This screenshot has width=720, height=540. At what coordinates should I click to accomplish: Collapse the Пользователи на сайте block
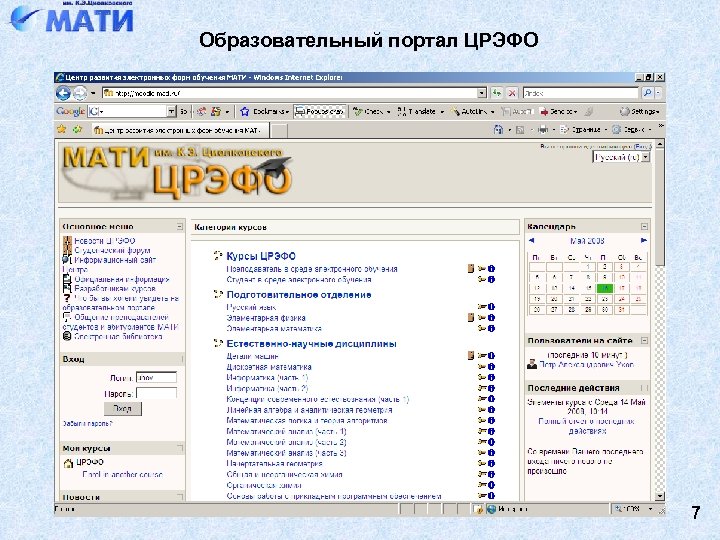[644, 341]
